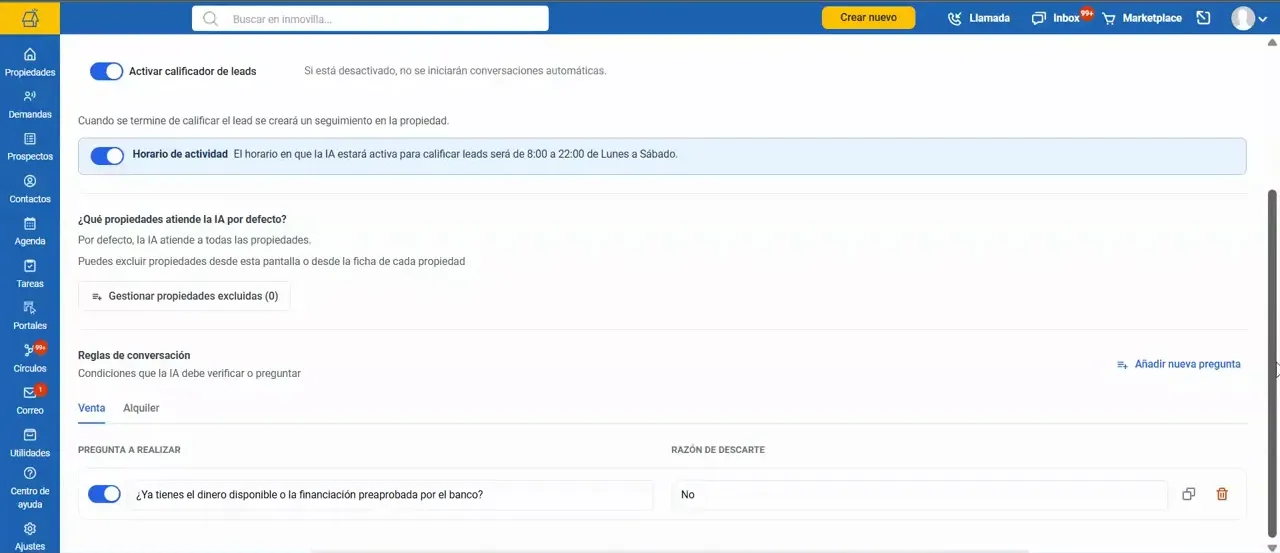Open Correo mail section
This screenshot has width=1280, height=553.
pos(30,400)
